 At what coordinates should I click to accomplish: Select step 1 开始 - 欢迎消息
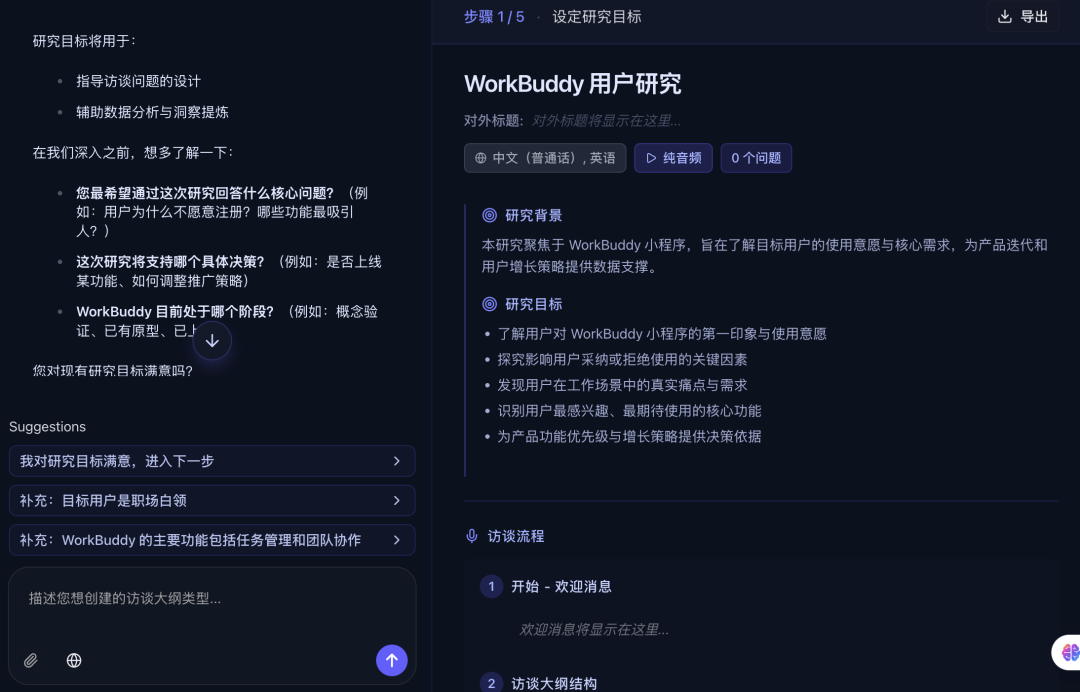coord(561,586)
